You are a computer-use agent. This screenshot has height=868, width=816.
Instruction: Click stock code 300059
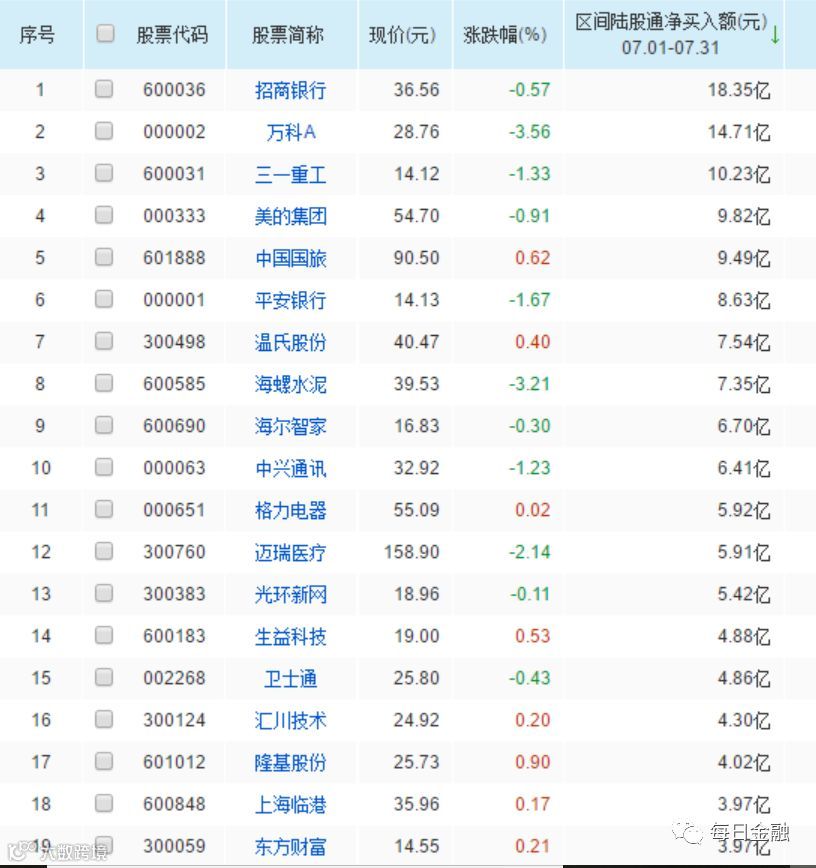click(174, 847)
